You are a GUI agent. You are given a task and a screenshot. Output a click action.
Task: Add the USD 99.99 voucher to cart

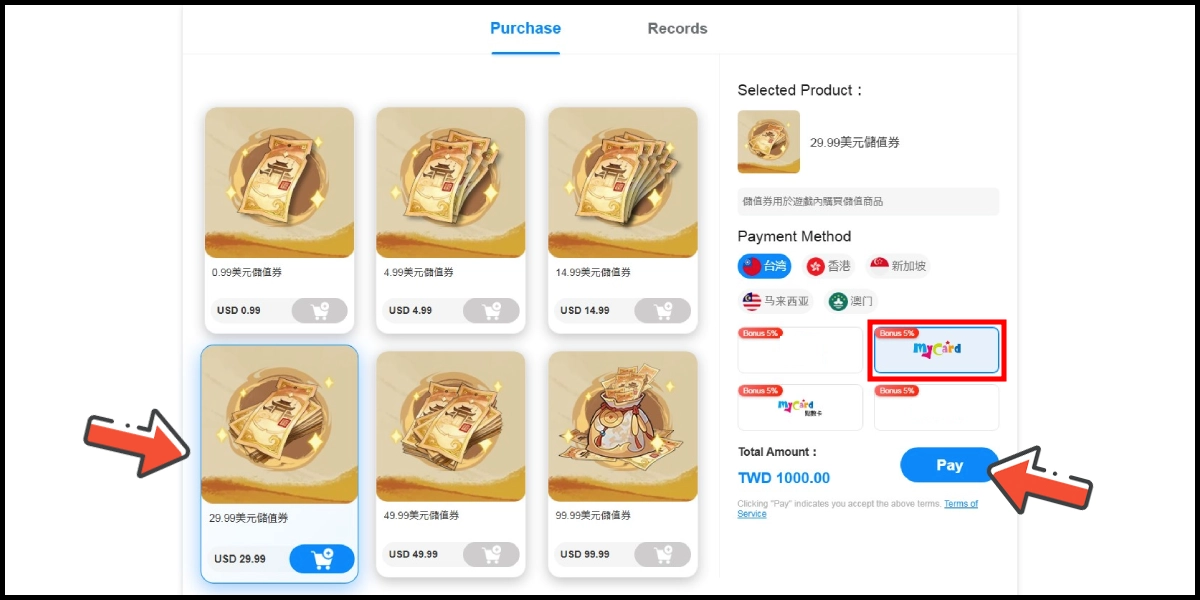coord(662,555)
